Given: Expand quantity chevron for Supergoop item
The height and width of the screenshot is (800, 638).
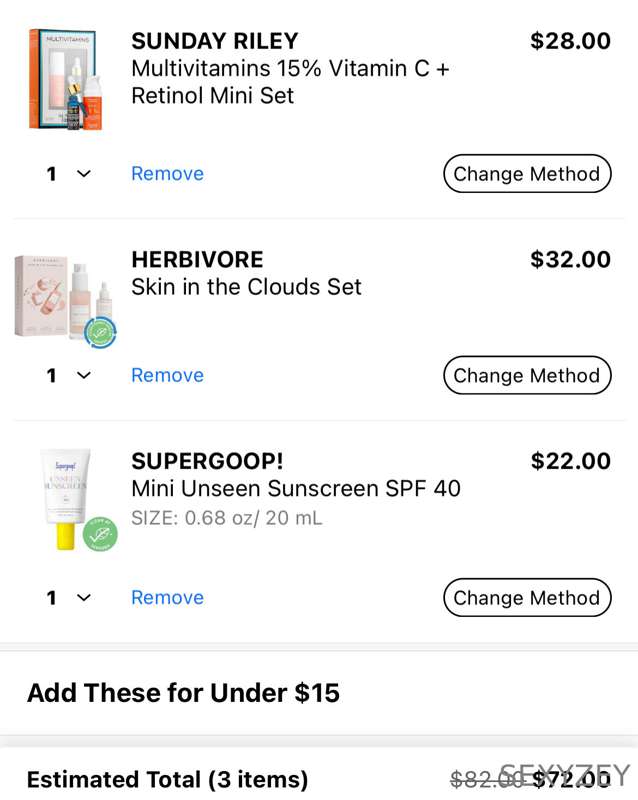Looking at the screenshot, I should [84, 597].
